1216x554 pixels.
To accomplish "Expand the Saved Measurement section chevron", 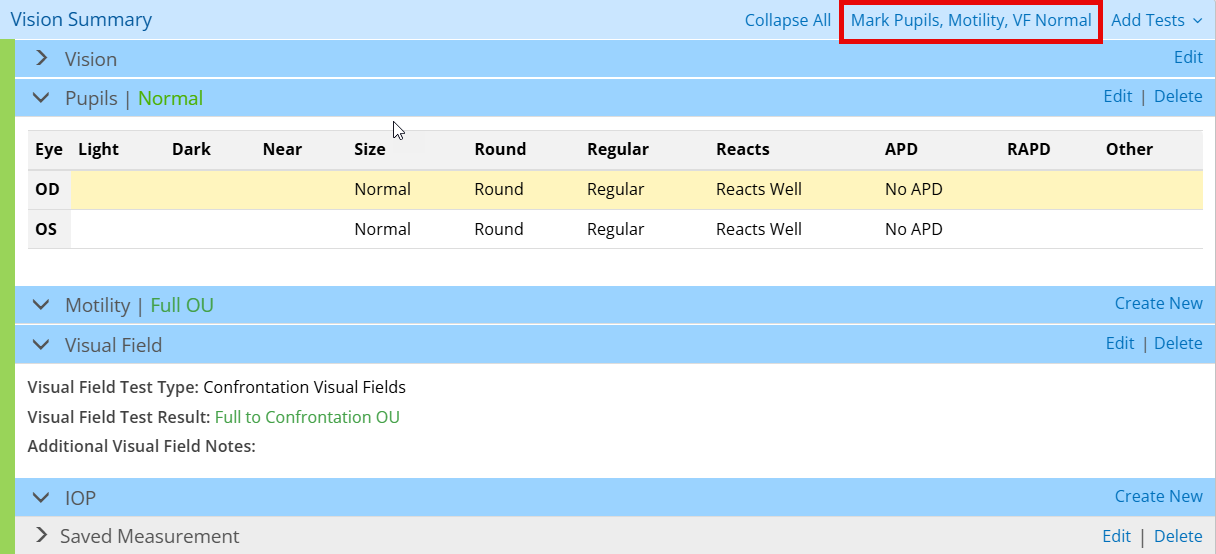I will point(41,536).
